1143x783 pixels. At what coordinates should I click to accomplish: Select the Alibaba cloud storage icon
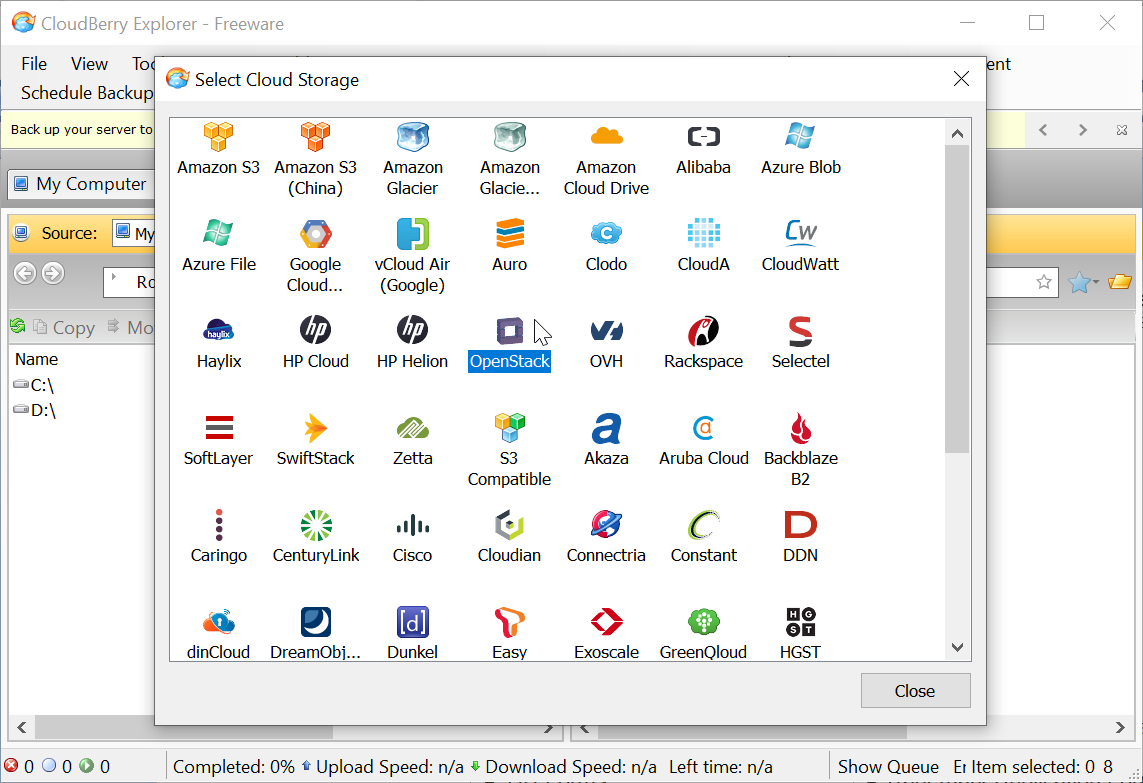pos(703,137)
